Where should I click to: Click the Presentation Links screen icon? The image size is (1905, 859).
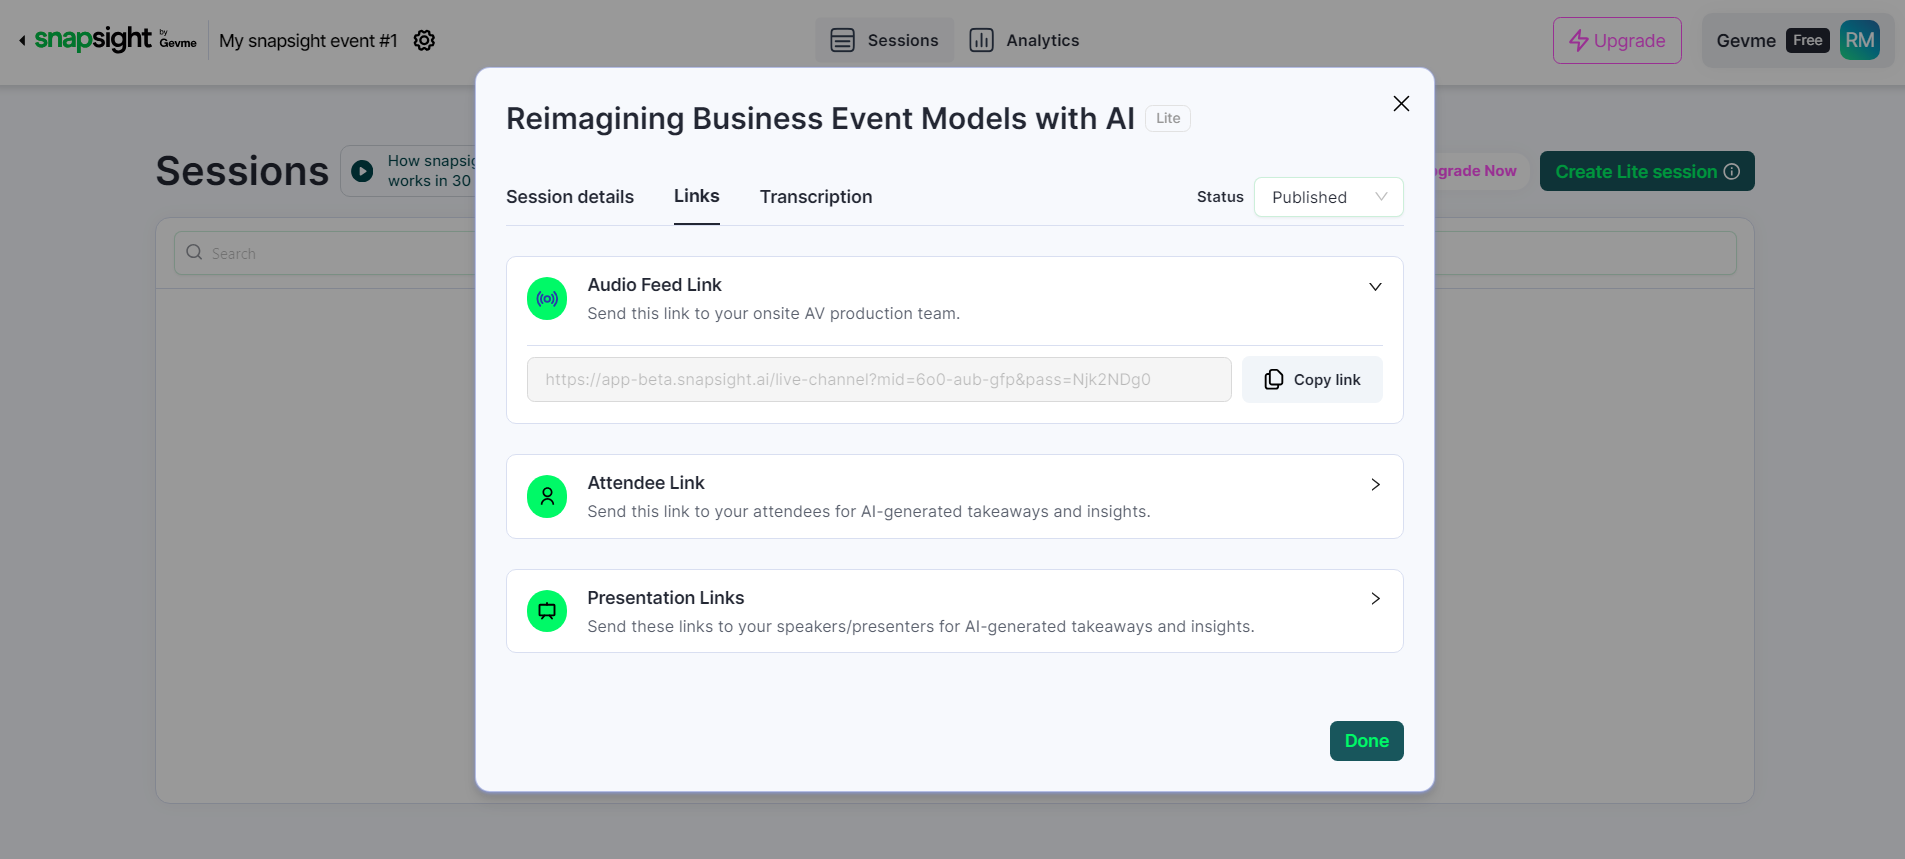pyautogui.click(x=547, y=611)
